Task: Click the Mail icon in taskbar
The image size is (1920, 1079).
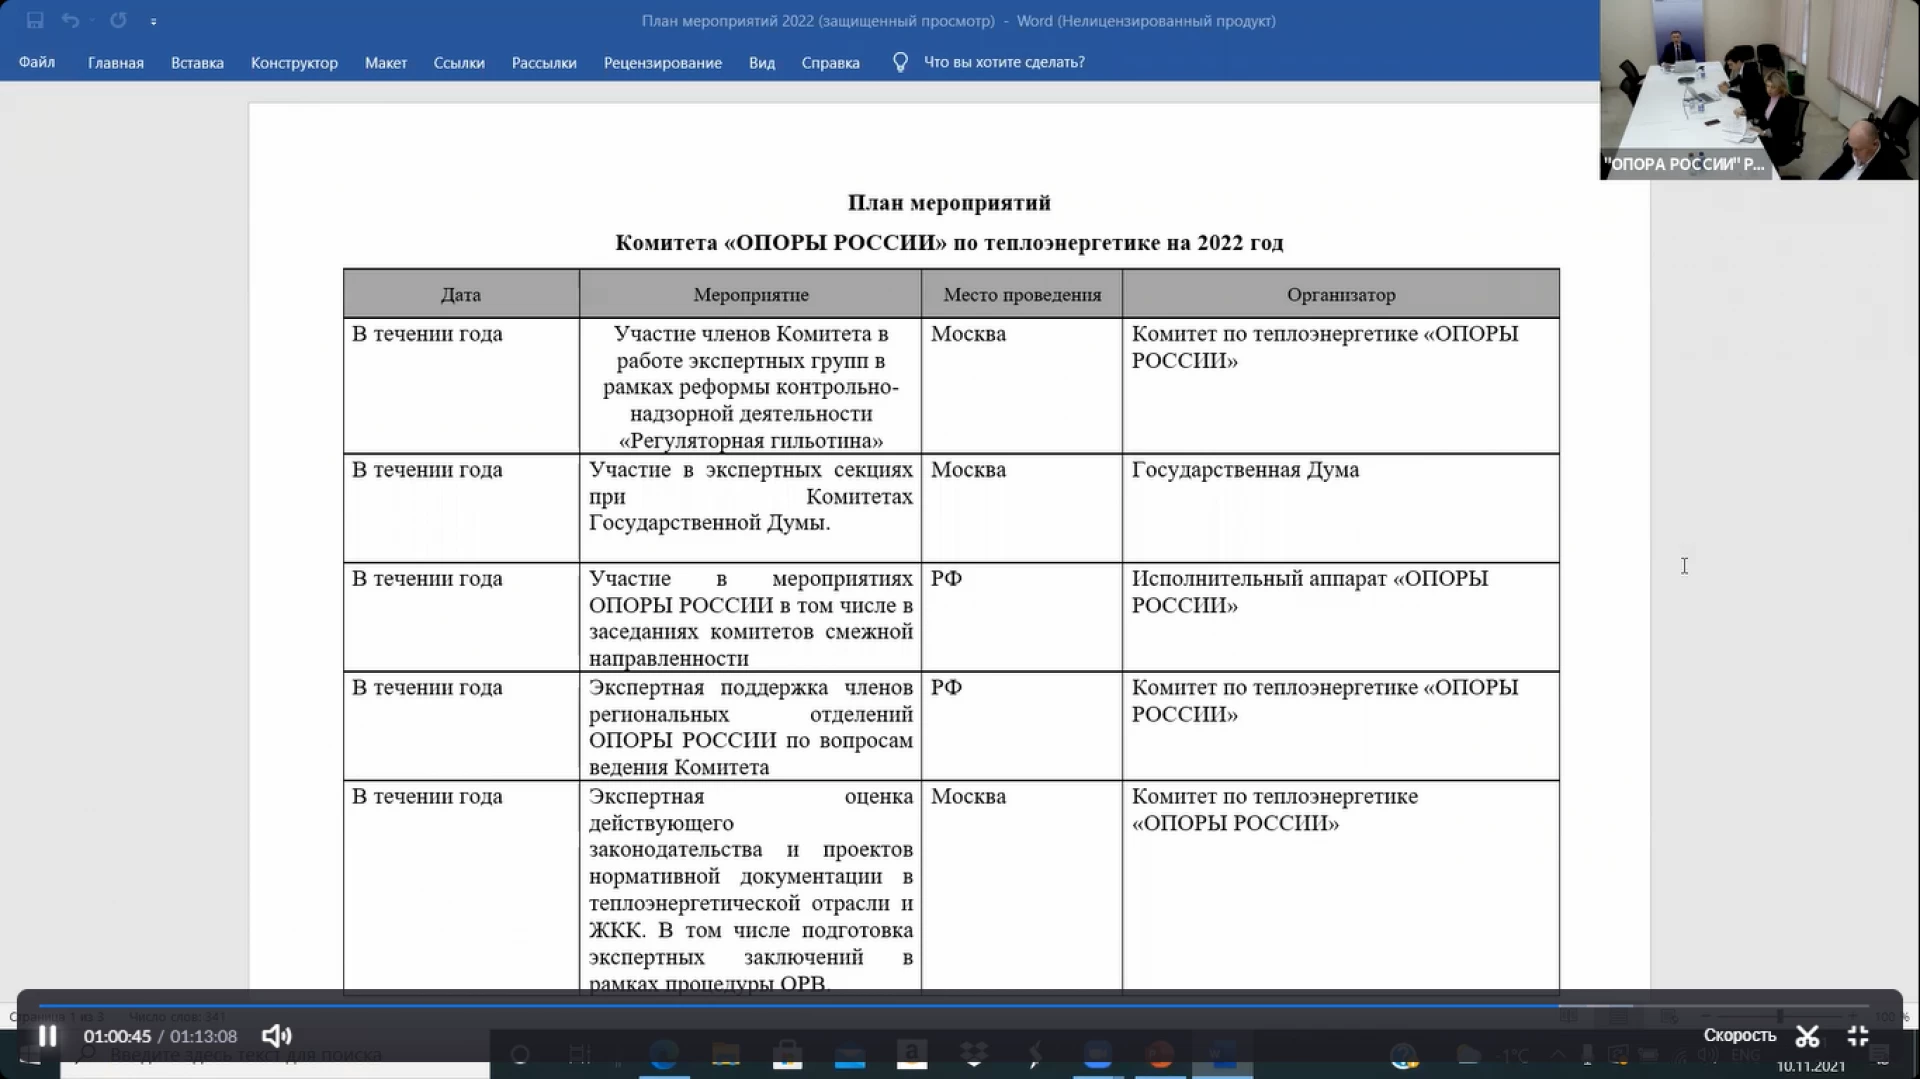Action: pyautogui.click(x=850, y=1054)
